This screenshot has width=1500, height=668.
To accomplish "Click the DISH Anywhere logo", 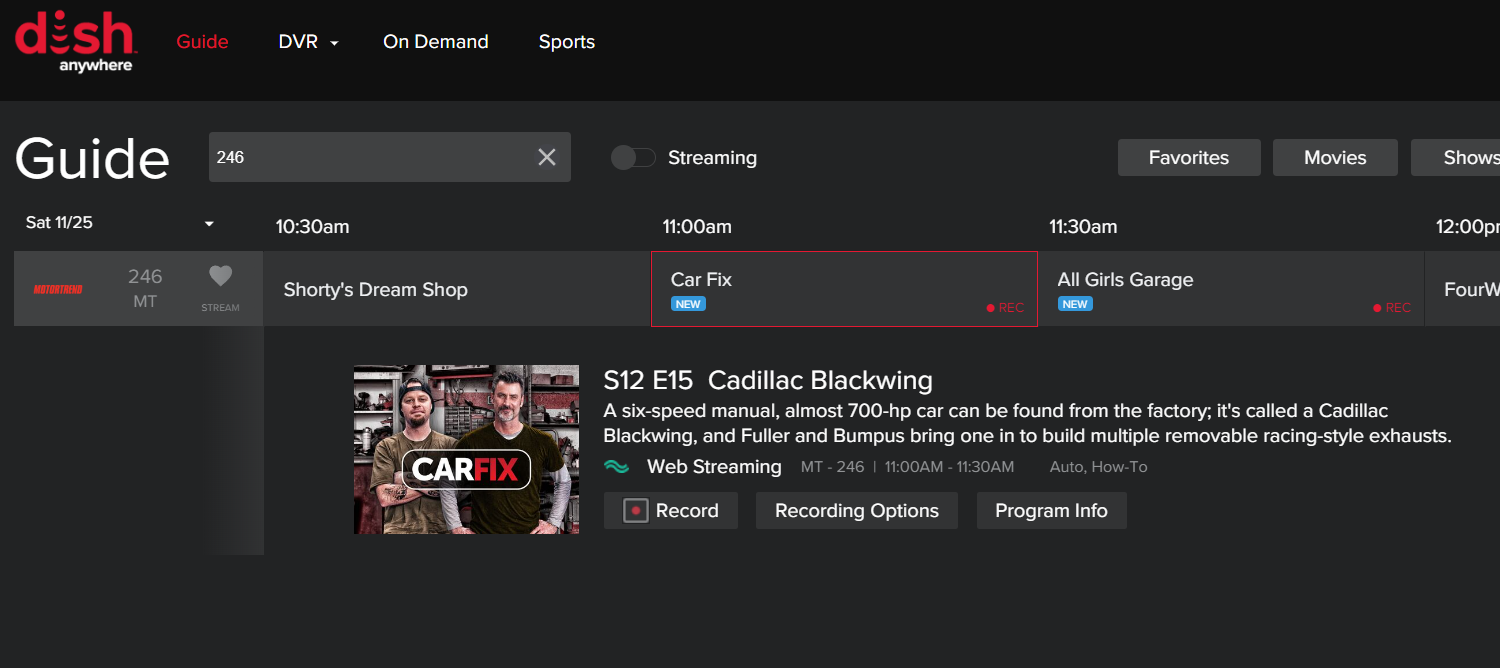I will (75, 42).
